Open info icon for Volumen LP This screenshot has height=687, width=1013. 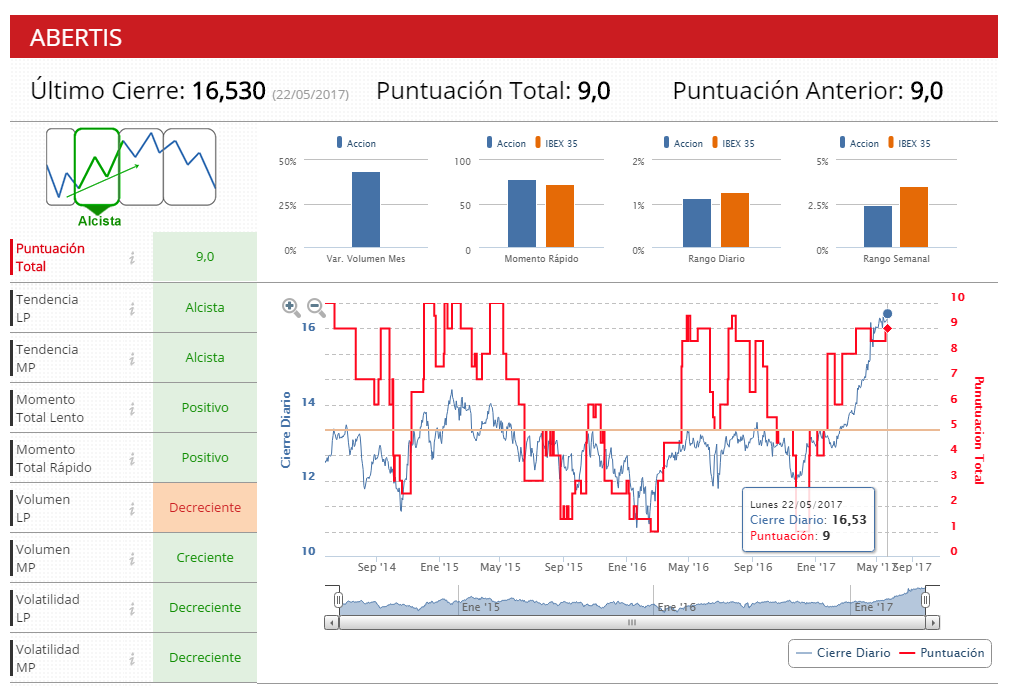(x=132, y=509)
